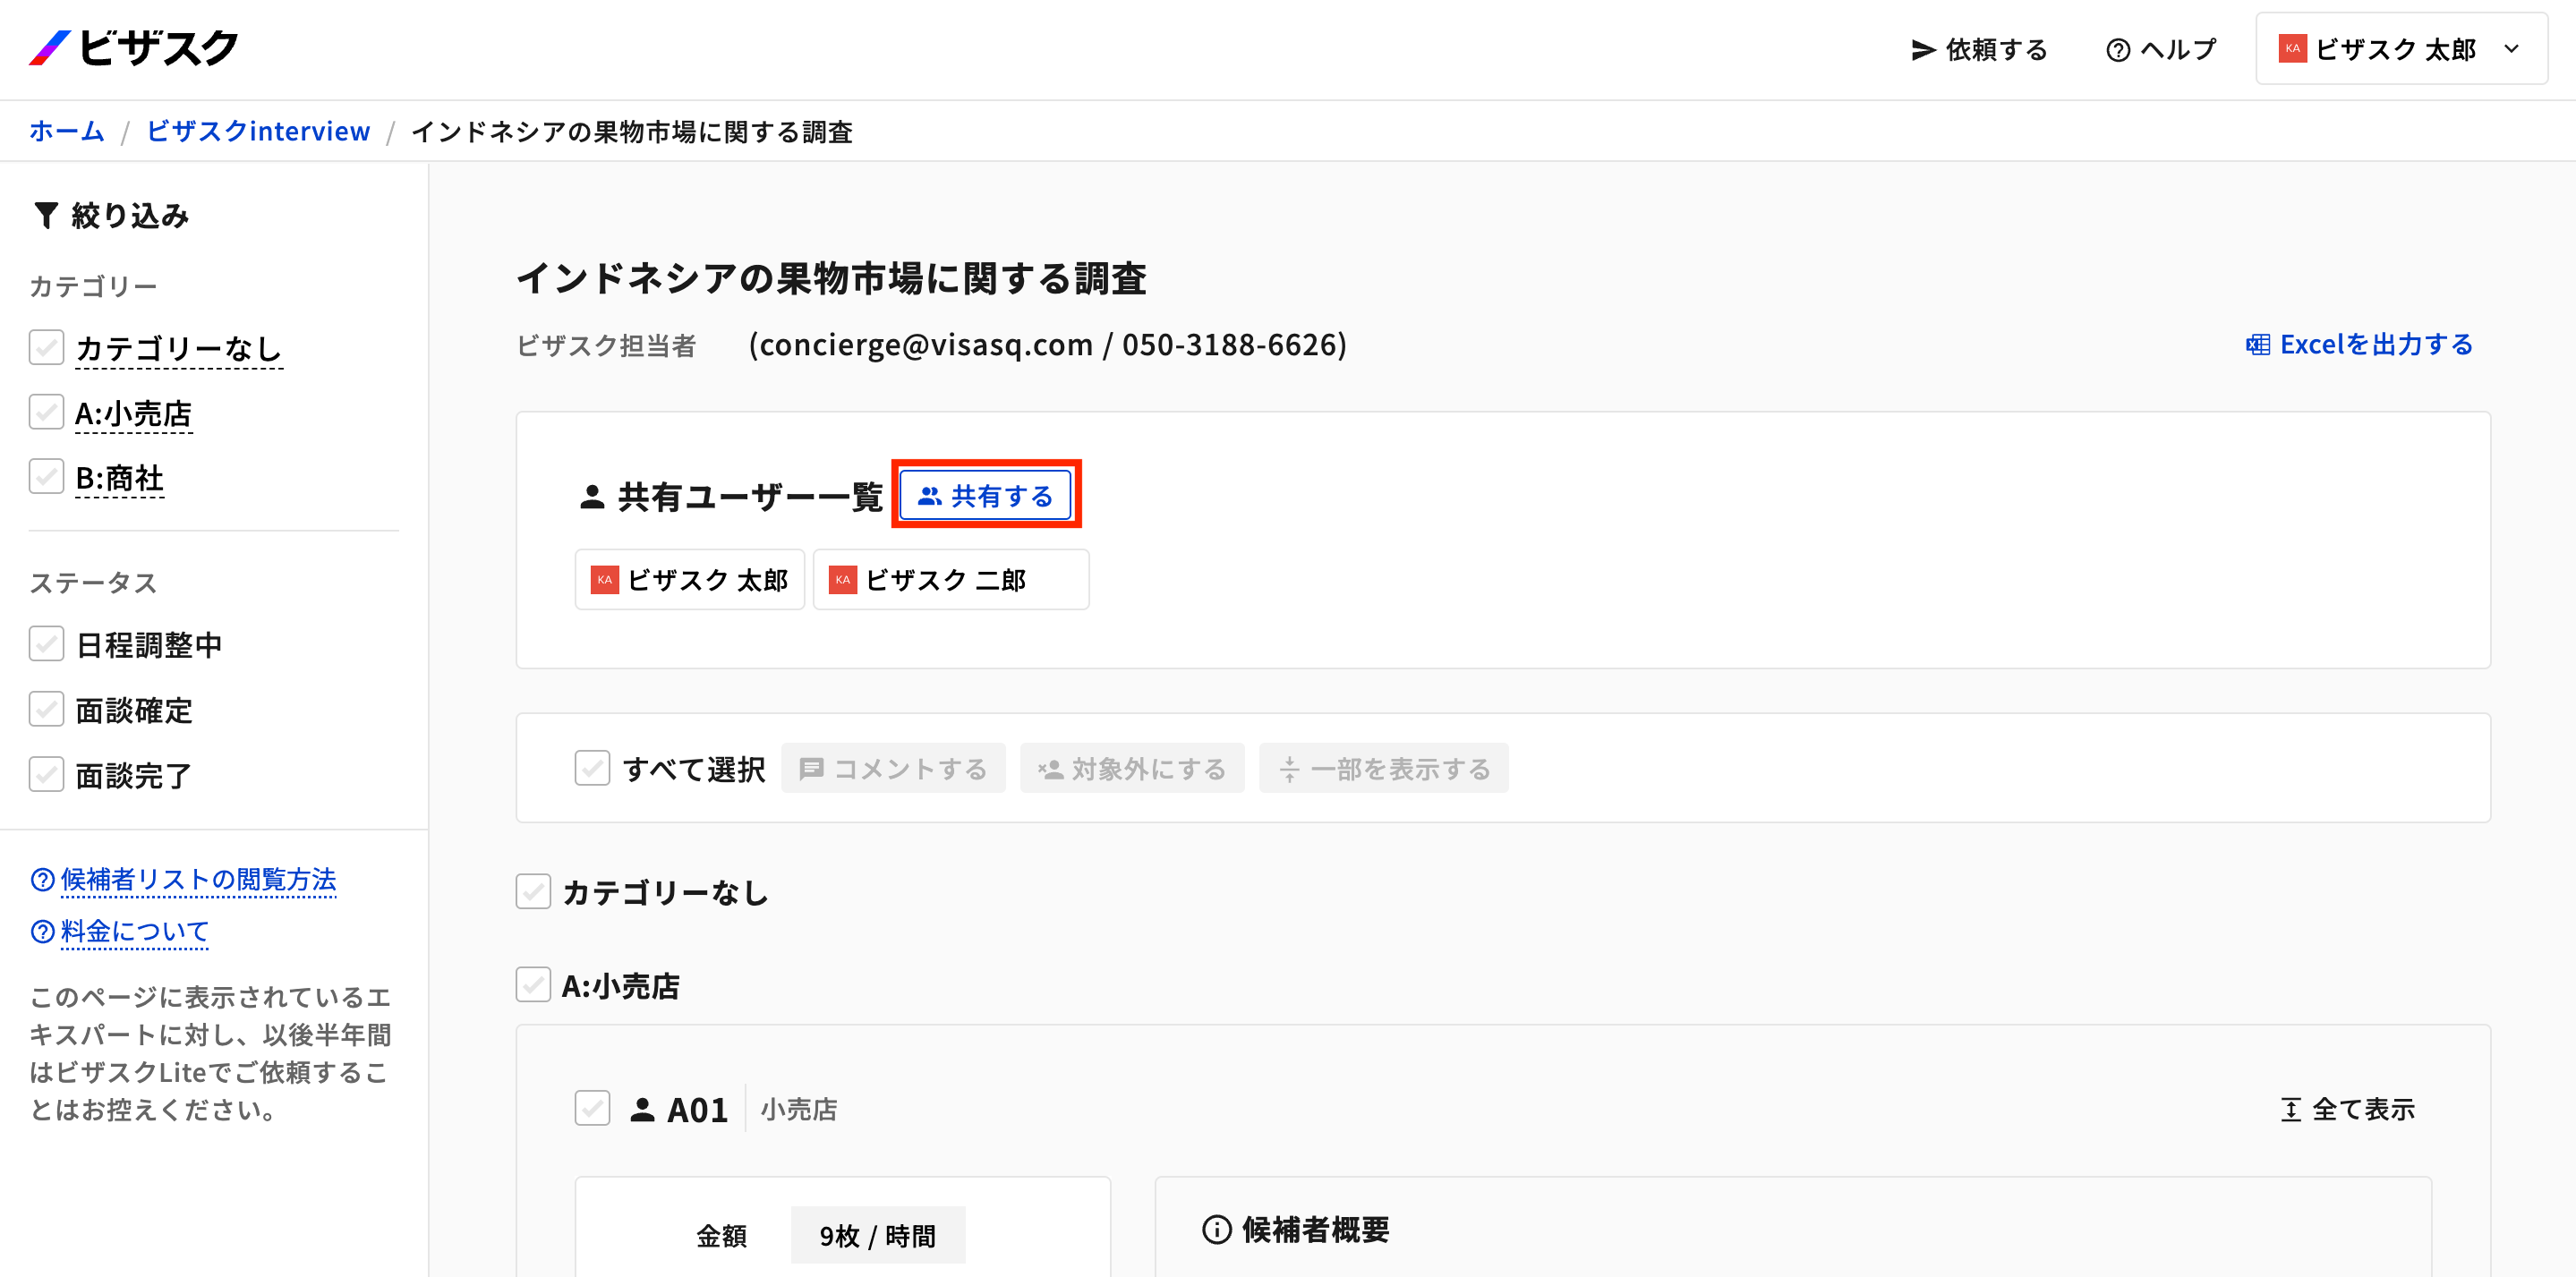This screenshot has width=2576, height=1277.
Task: Click the 依頼する header link
Action: 1979,50
